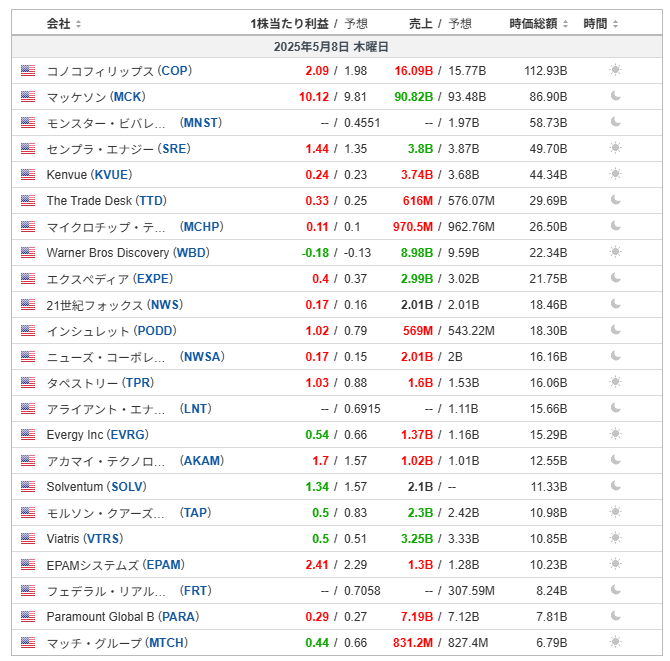Click the sun icon in KVUE row
The width and height of the screenshot is (670, 661).
point(615,174)
